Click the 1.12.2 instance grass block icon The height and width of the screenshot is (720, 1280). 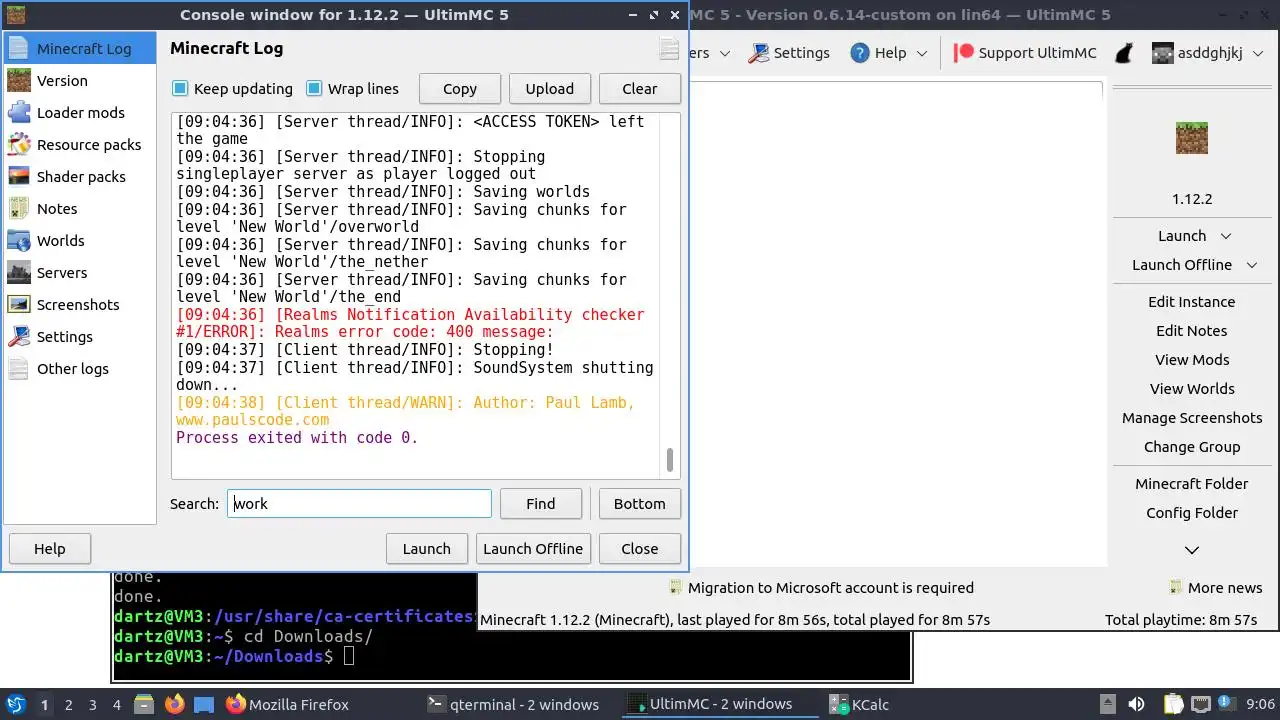pos(1192,138)
